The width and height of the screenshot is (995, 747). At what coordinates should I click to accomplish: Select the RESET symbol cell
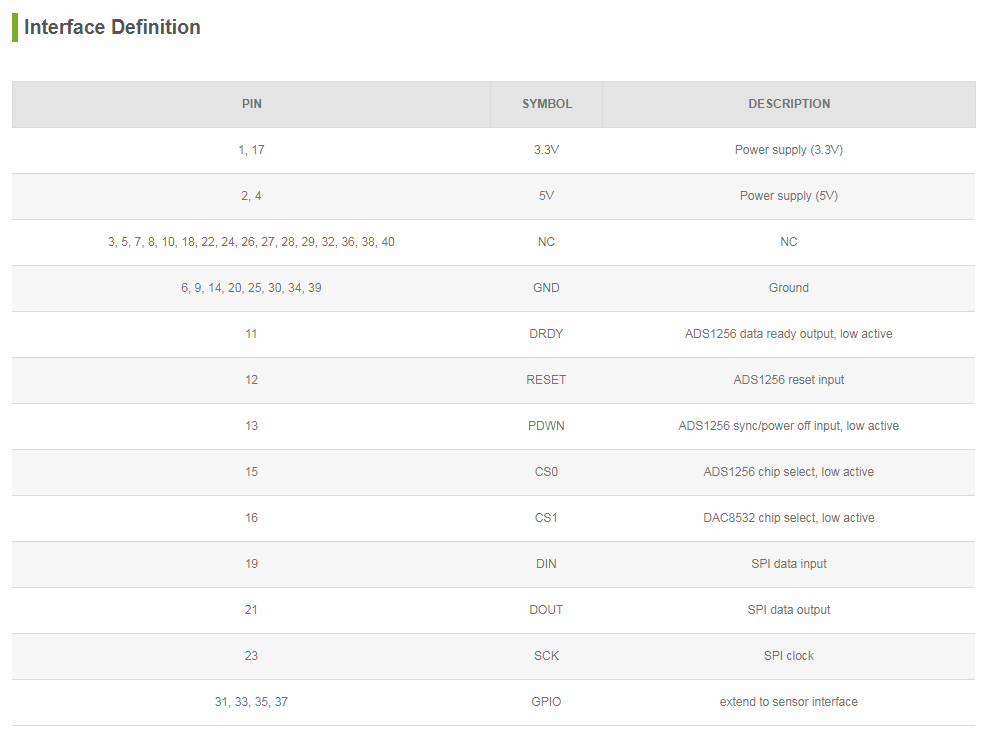(546, 380)
